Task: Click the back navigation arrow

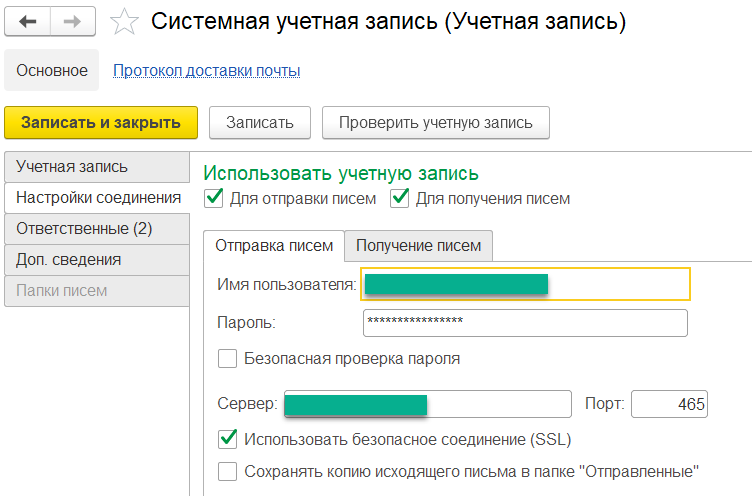Action: [29, 20]
